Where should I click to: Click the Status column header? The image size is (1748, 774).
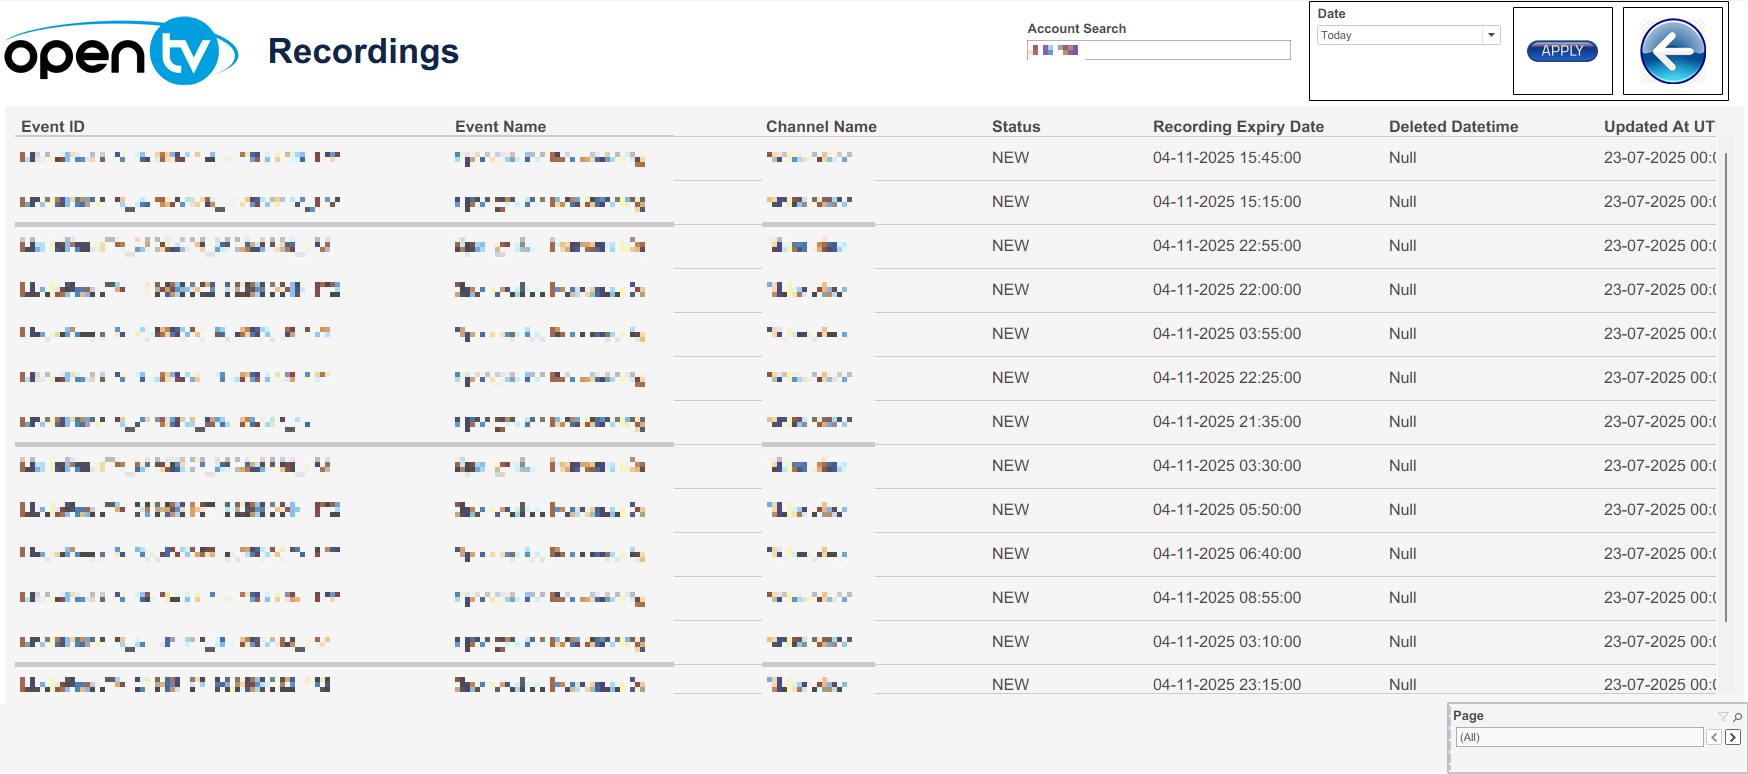pyautogui.click(x=1016, y=126)
